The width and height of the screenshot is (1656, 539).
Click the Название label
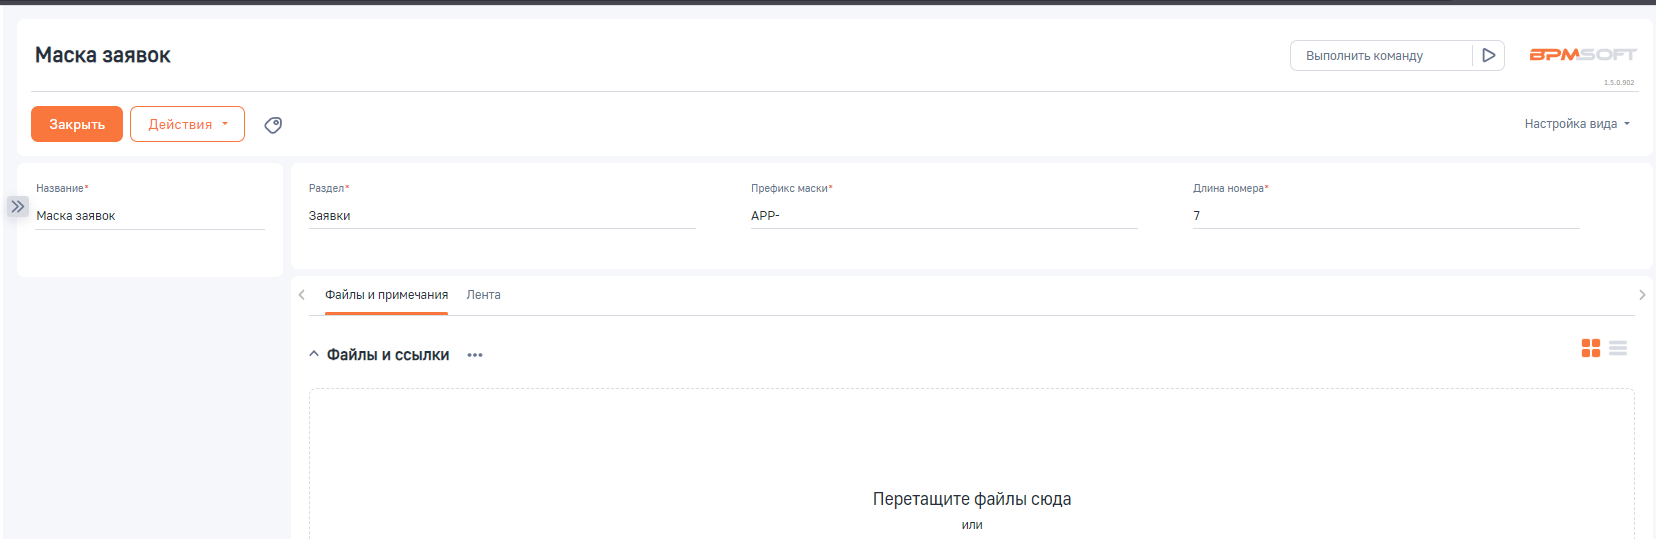tap(62, 188)
